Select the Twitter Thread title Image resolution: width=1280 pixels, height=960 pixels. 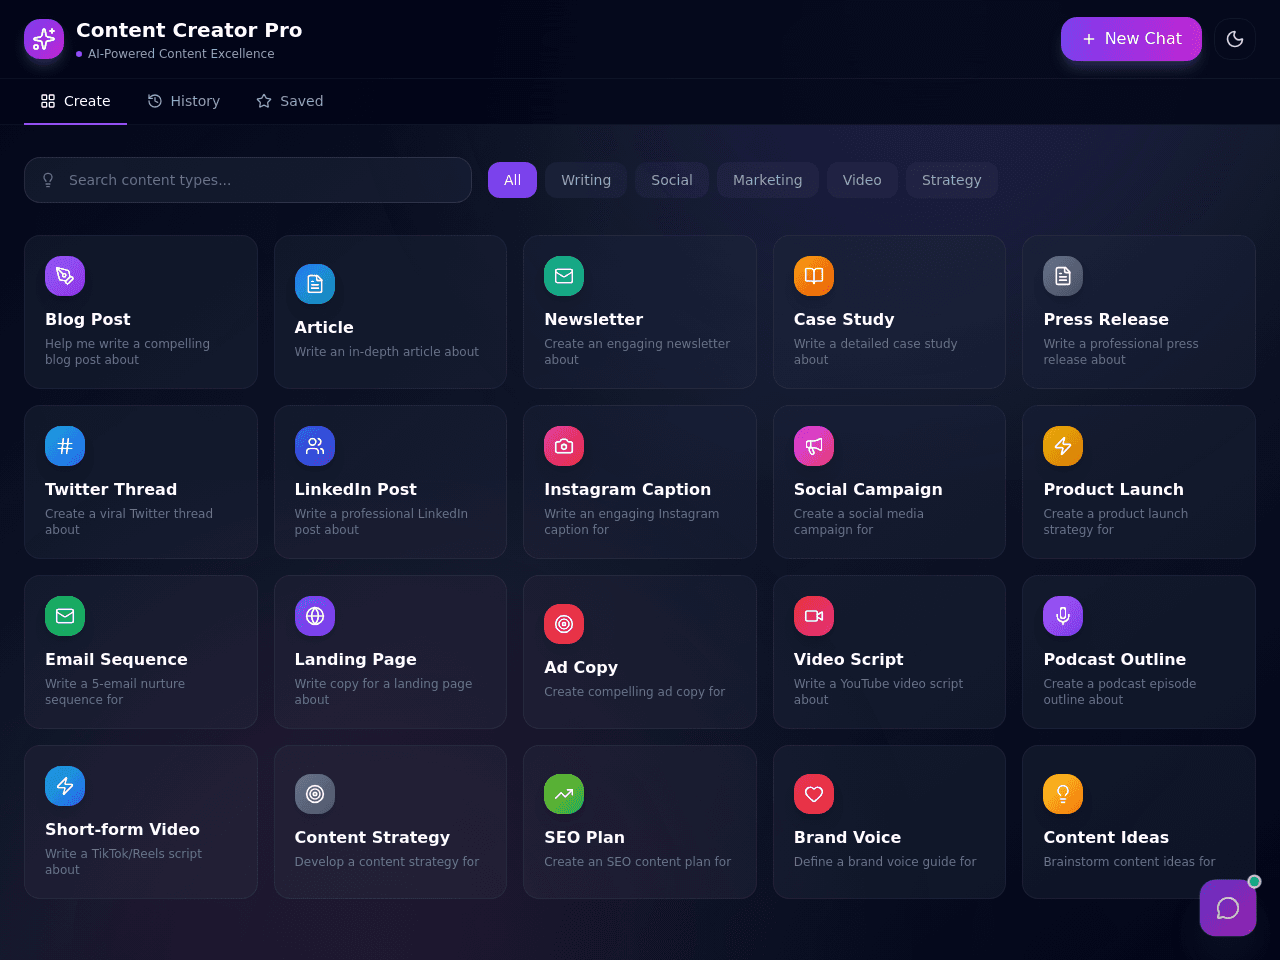coord(111,489)
